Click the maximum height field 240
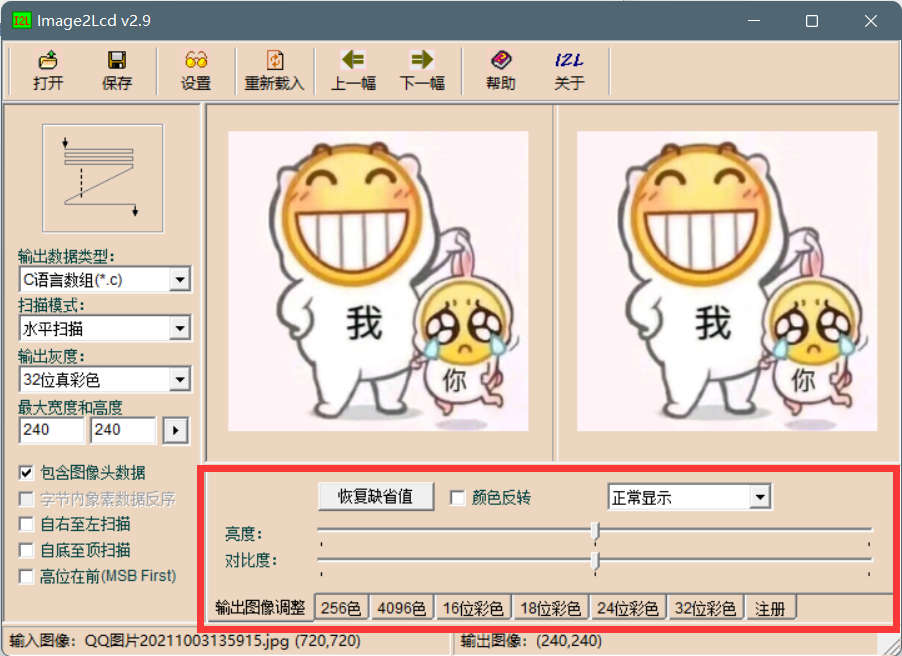 coord(123,430)
